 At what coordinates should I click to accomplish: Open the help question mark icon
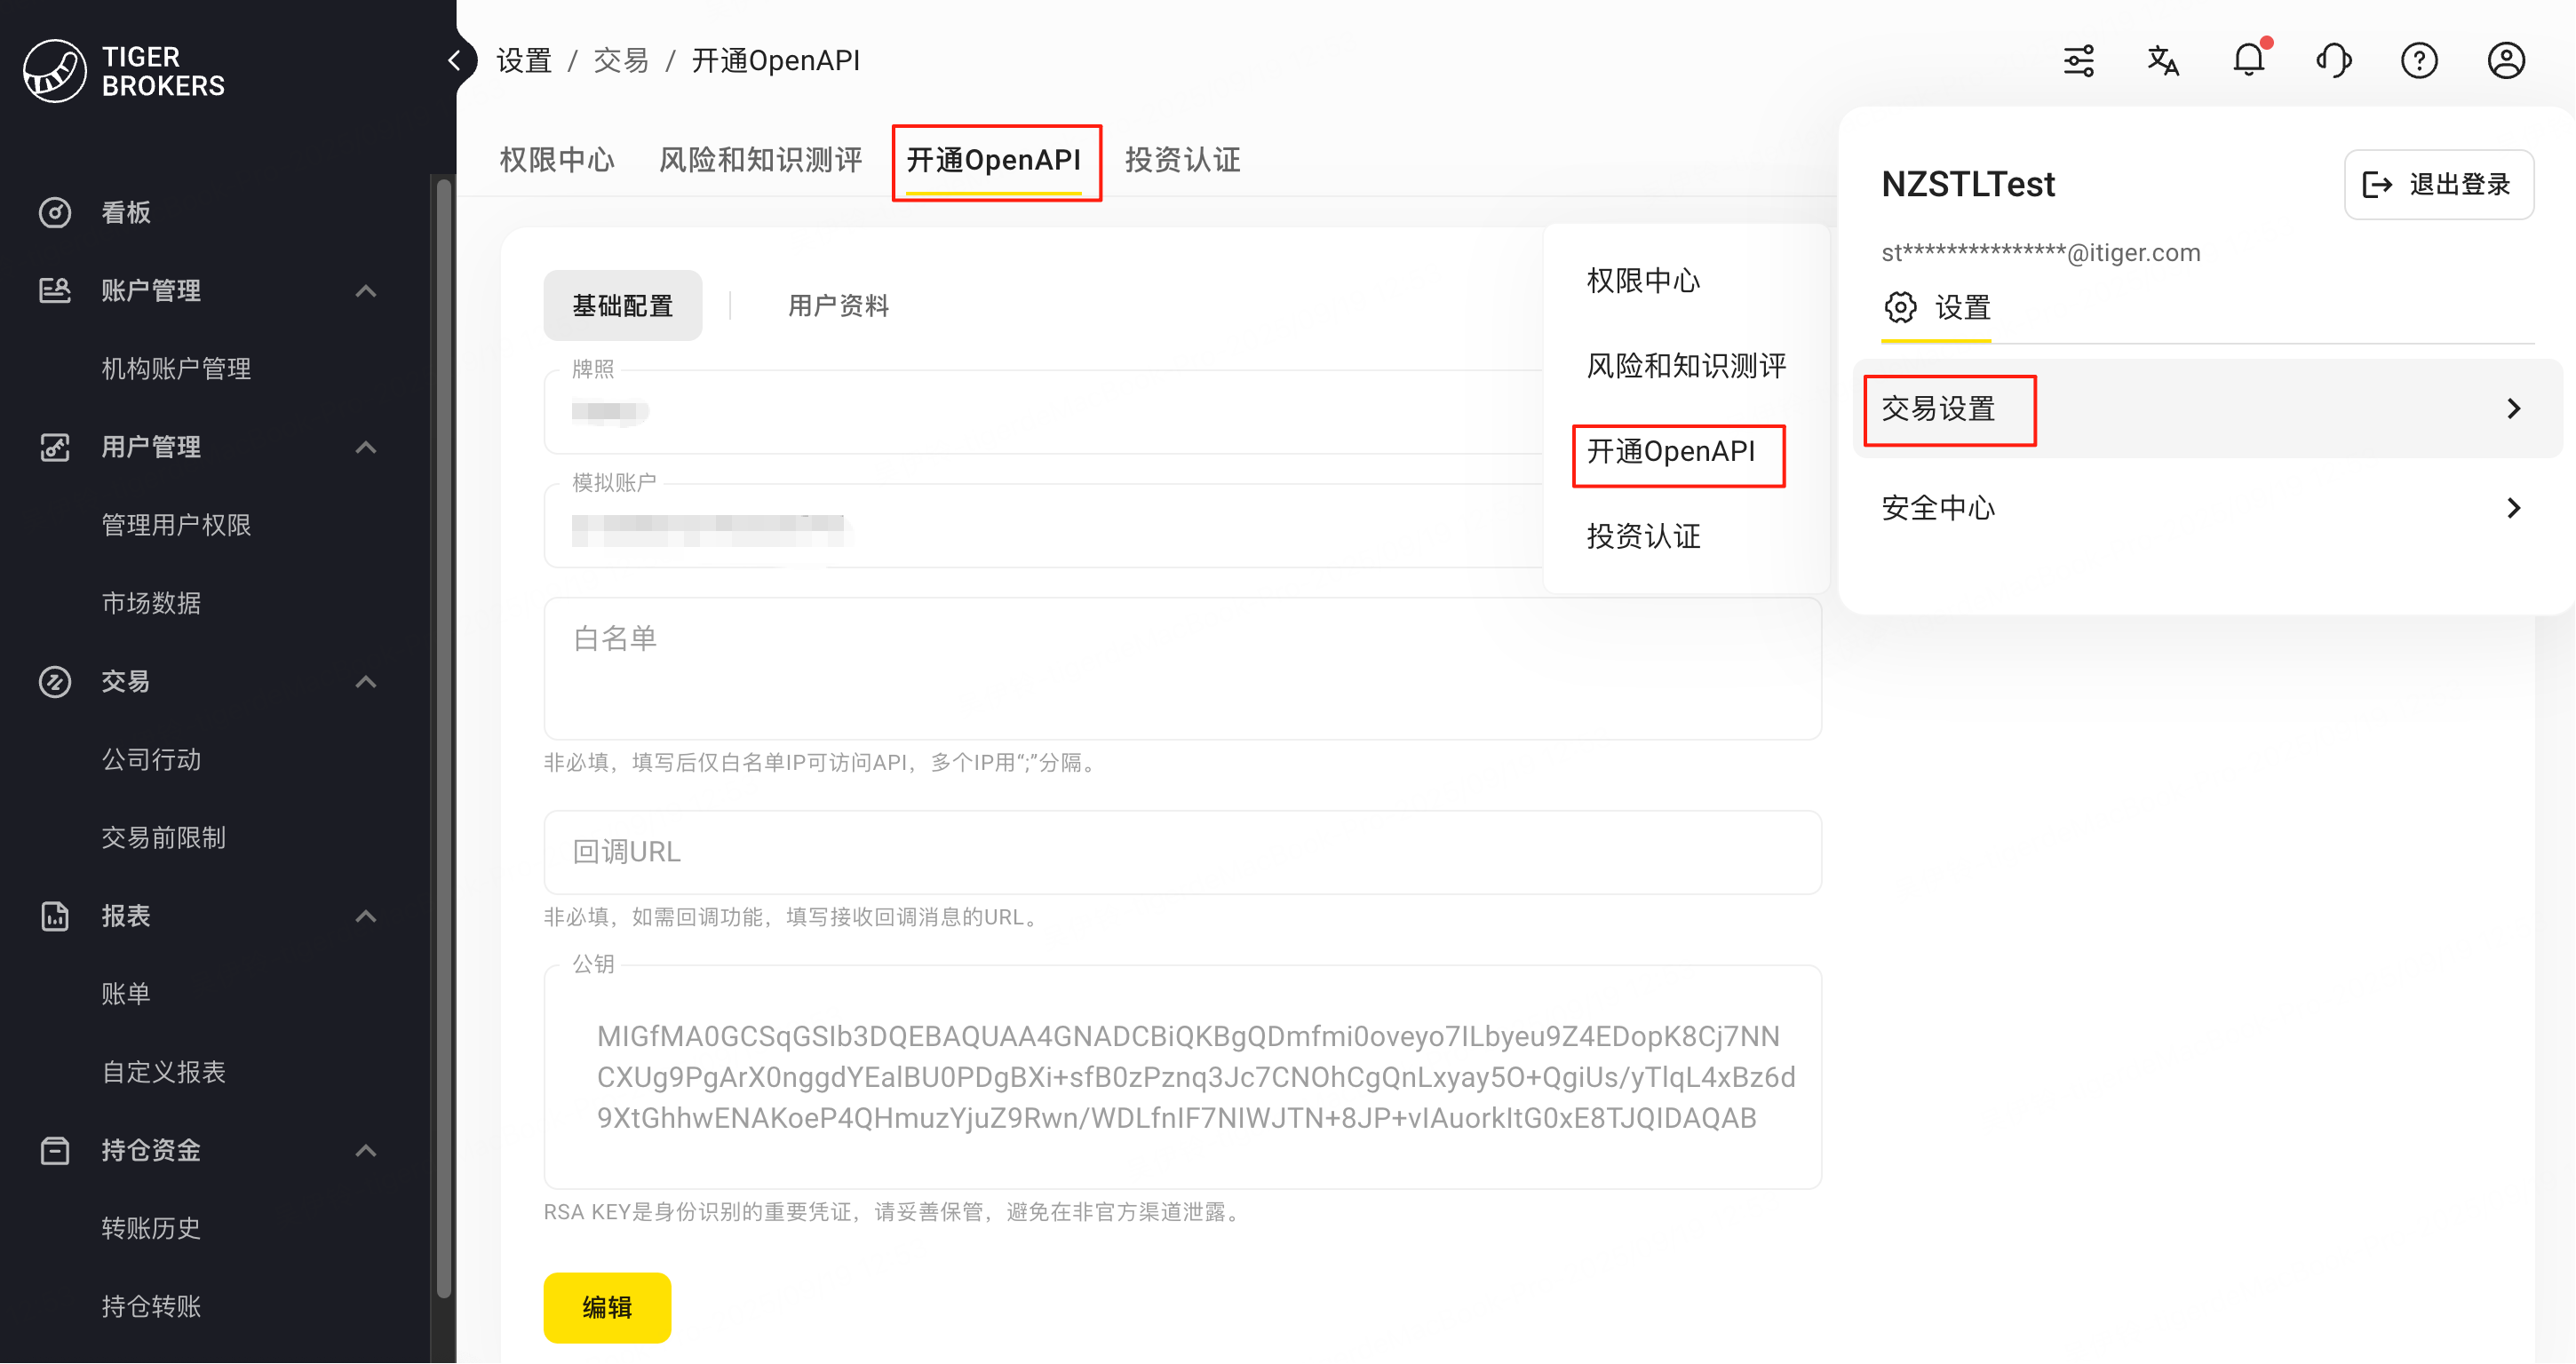coord(2420,61)
